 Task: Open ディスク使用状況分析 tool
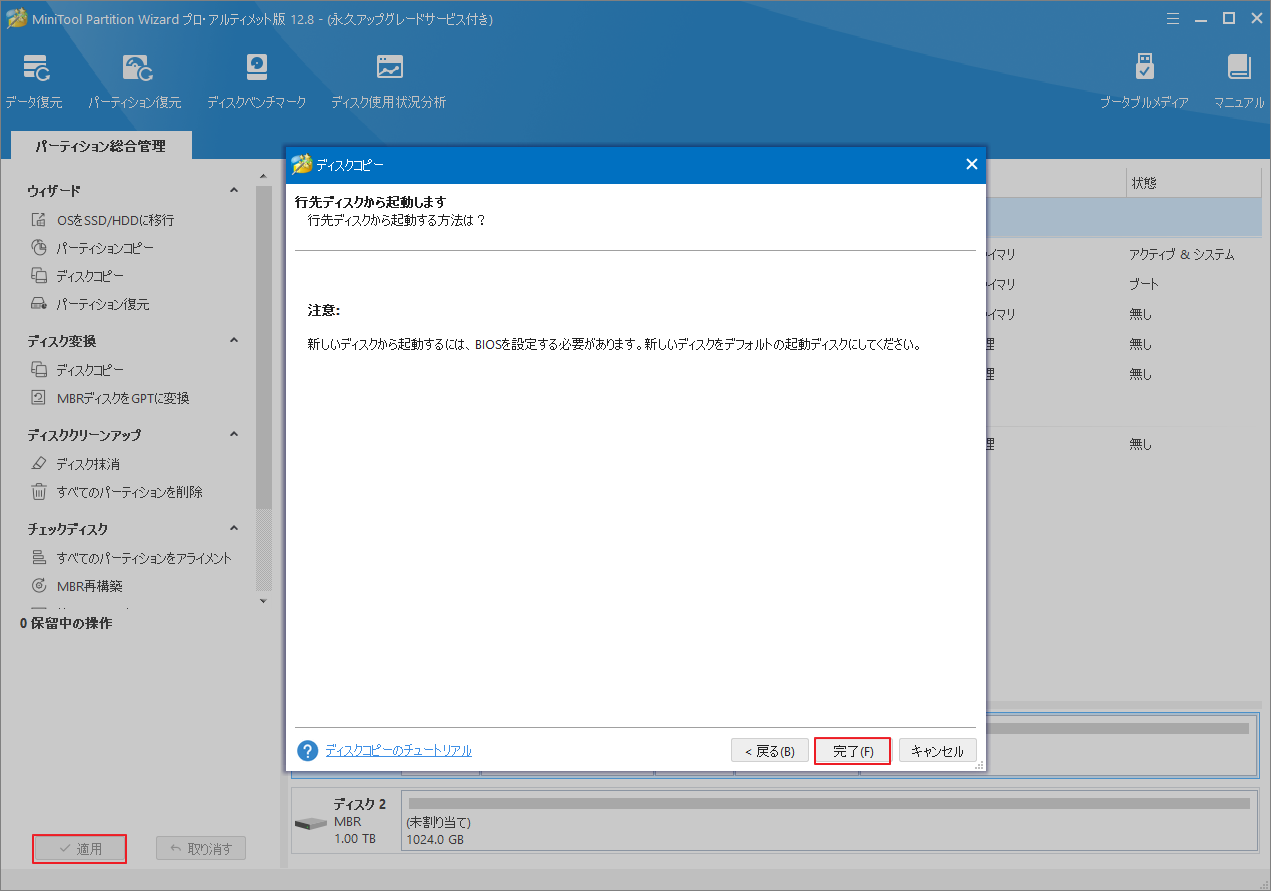click(x=388, y=78)
